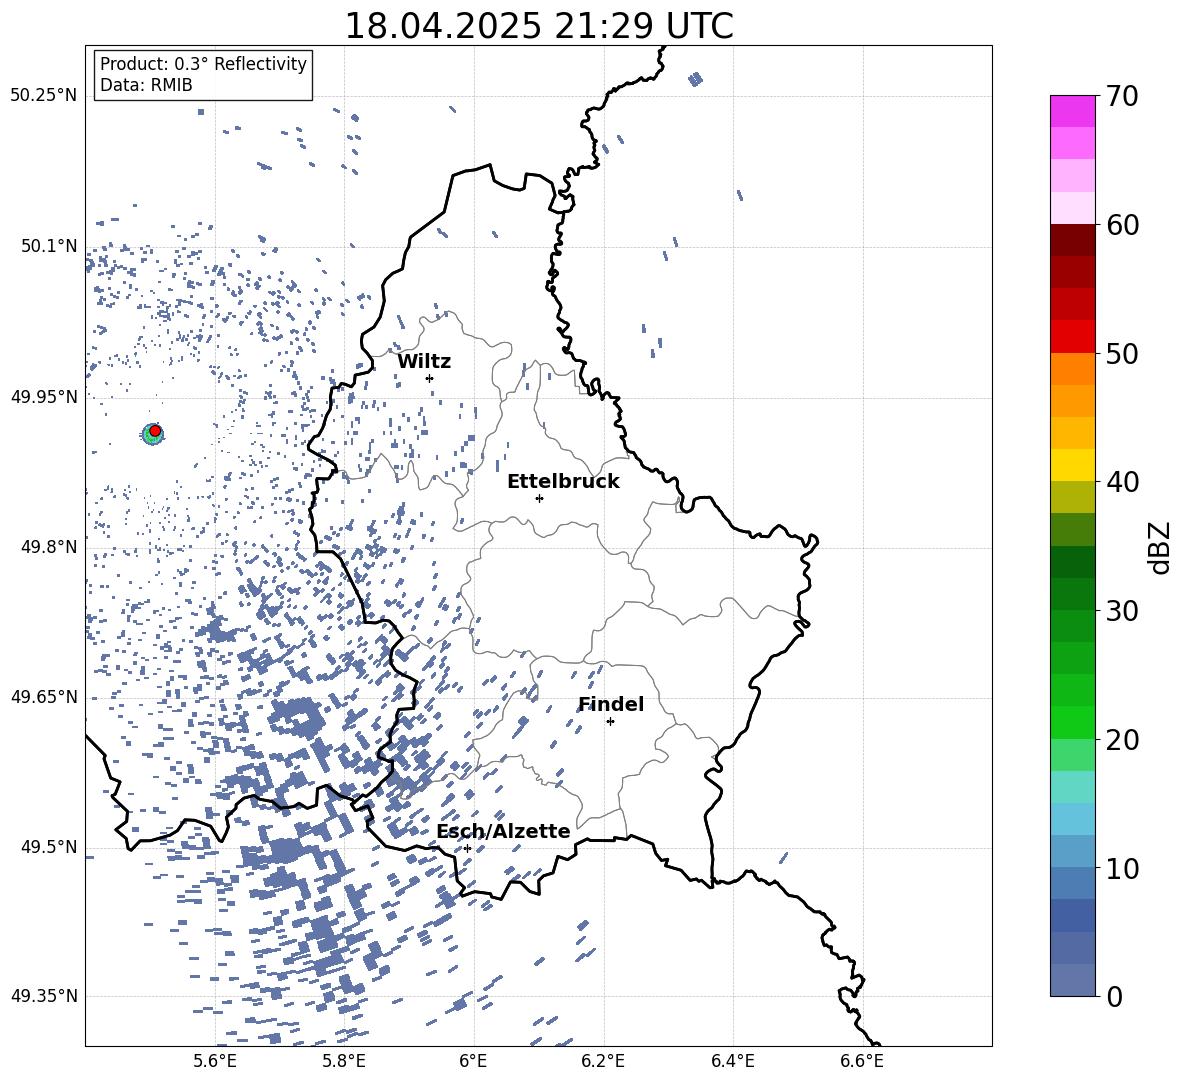The width and height of the screenshot is (1184, 1081).
Task: Click the 'Product: 0.3° Reflectivity' text
Action: [x=203, y=64]
